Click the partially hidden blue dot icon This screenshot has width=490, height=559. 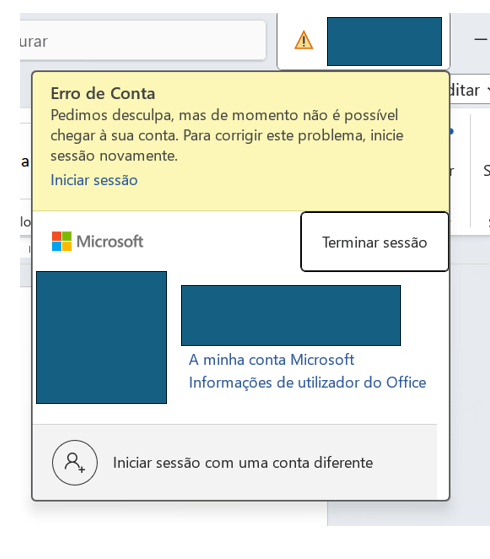point(452,132)
